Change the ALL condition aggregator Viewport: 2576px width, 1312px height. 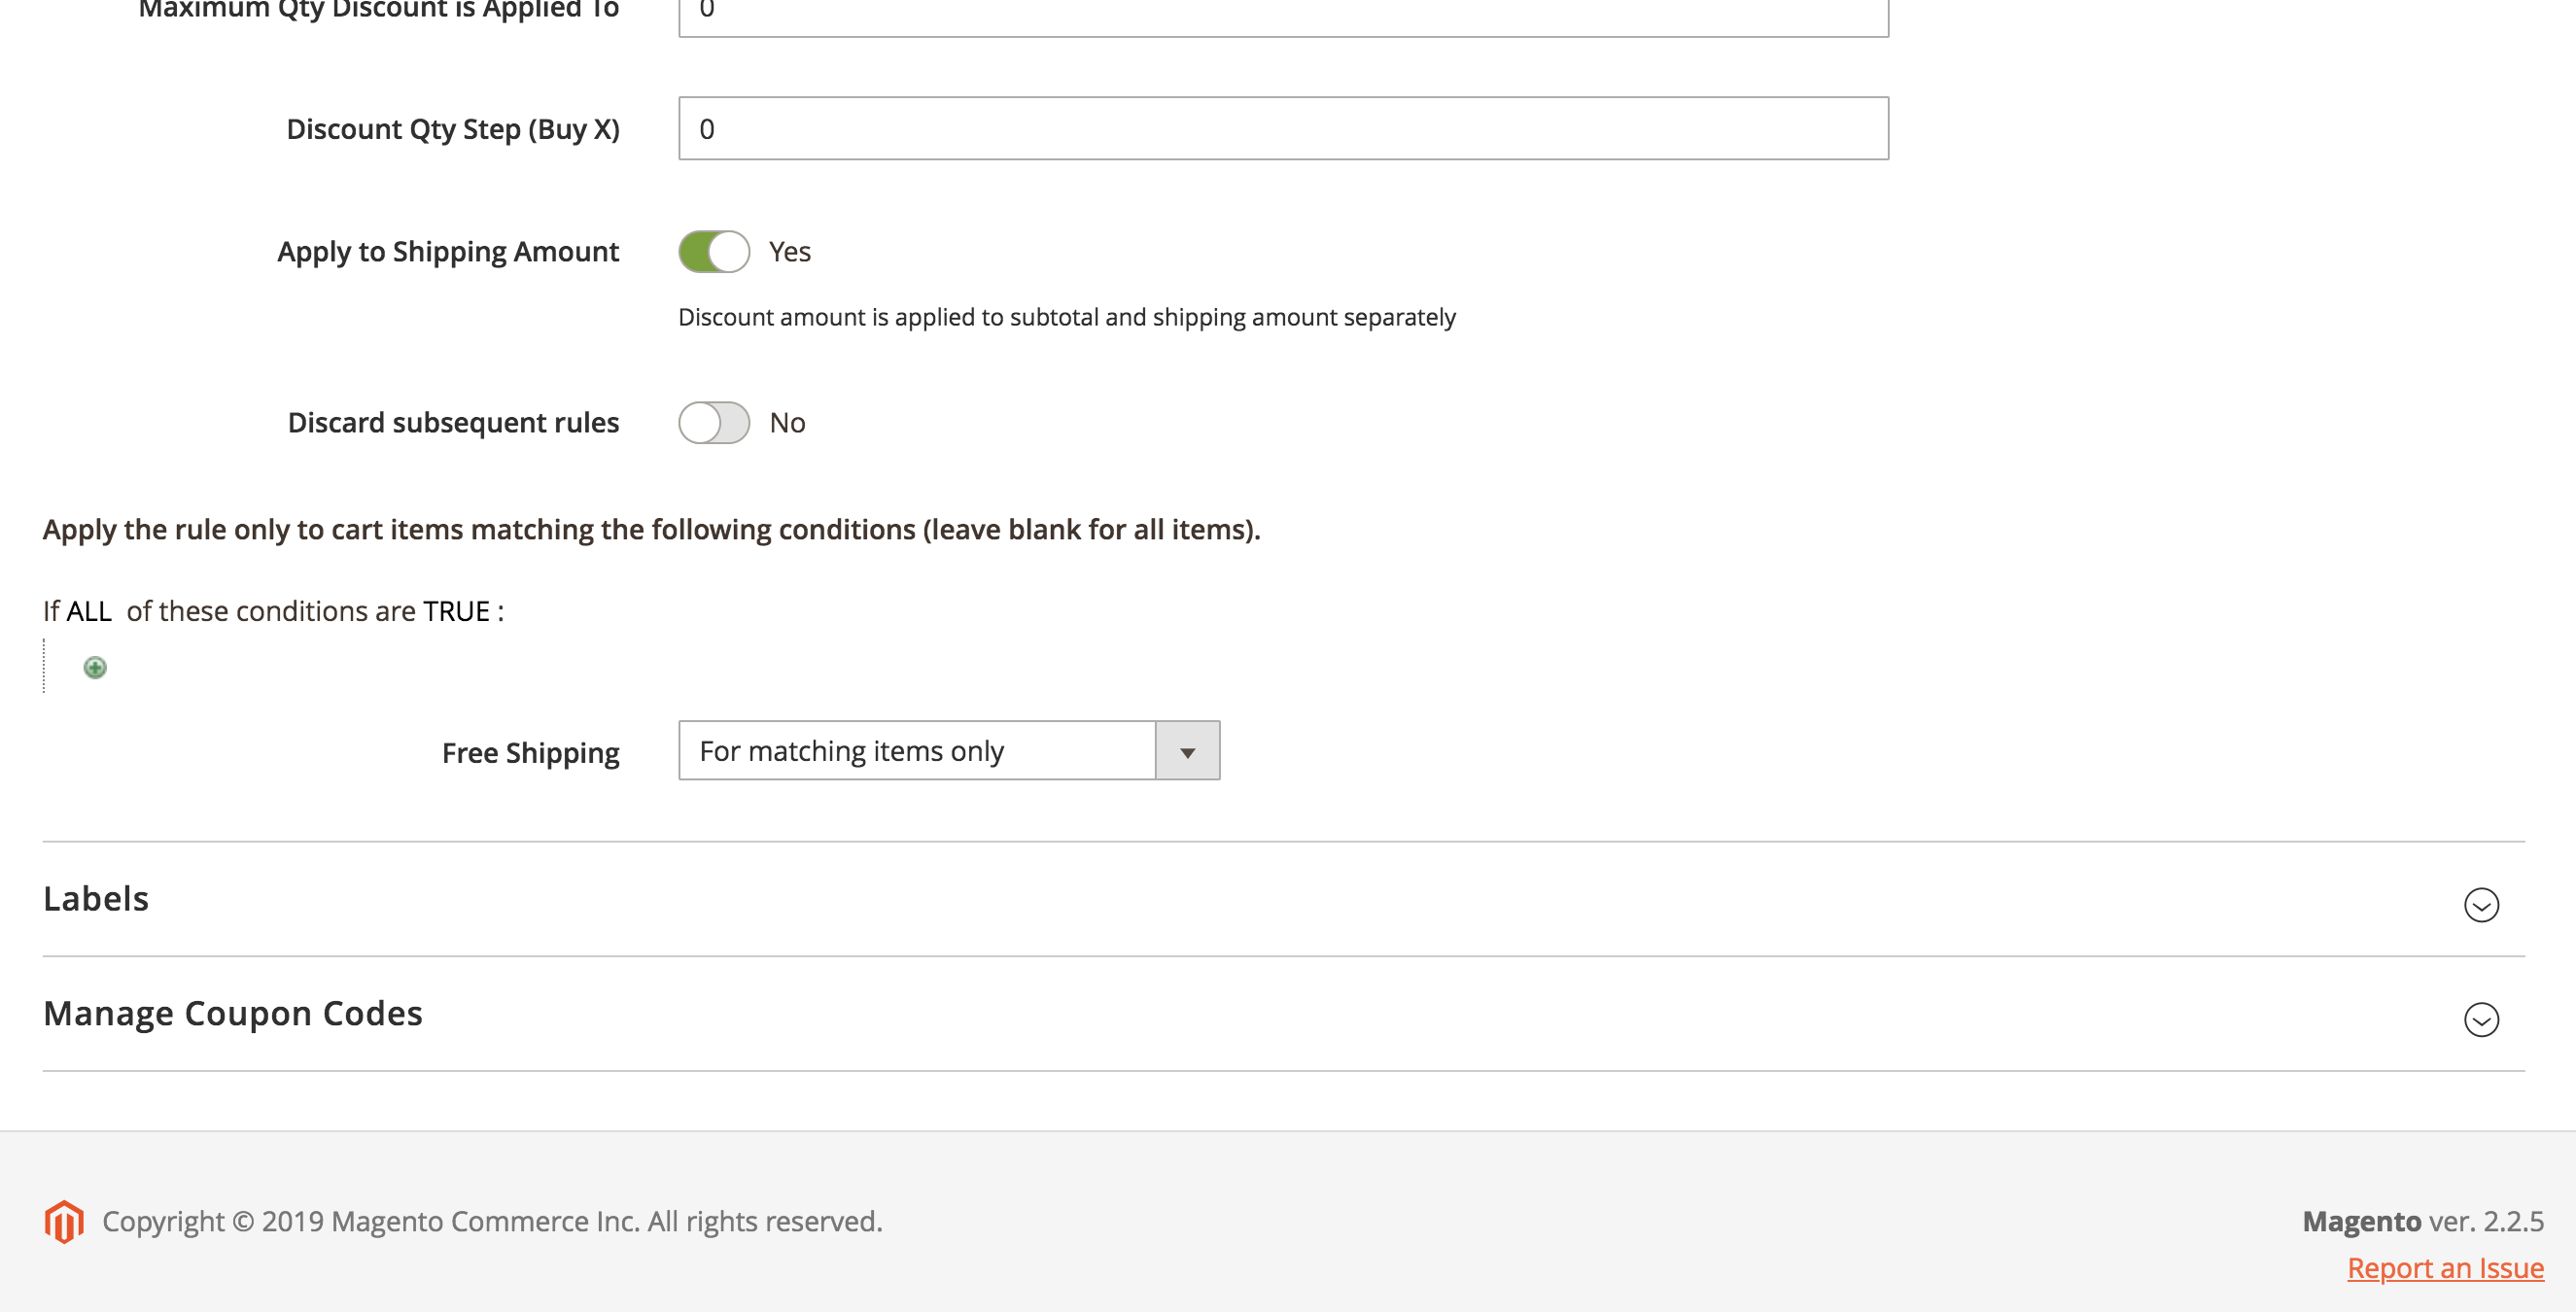coord(89,611)
